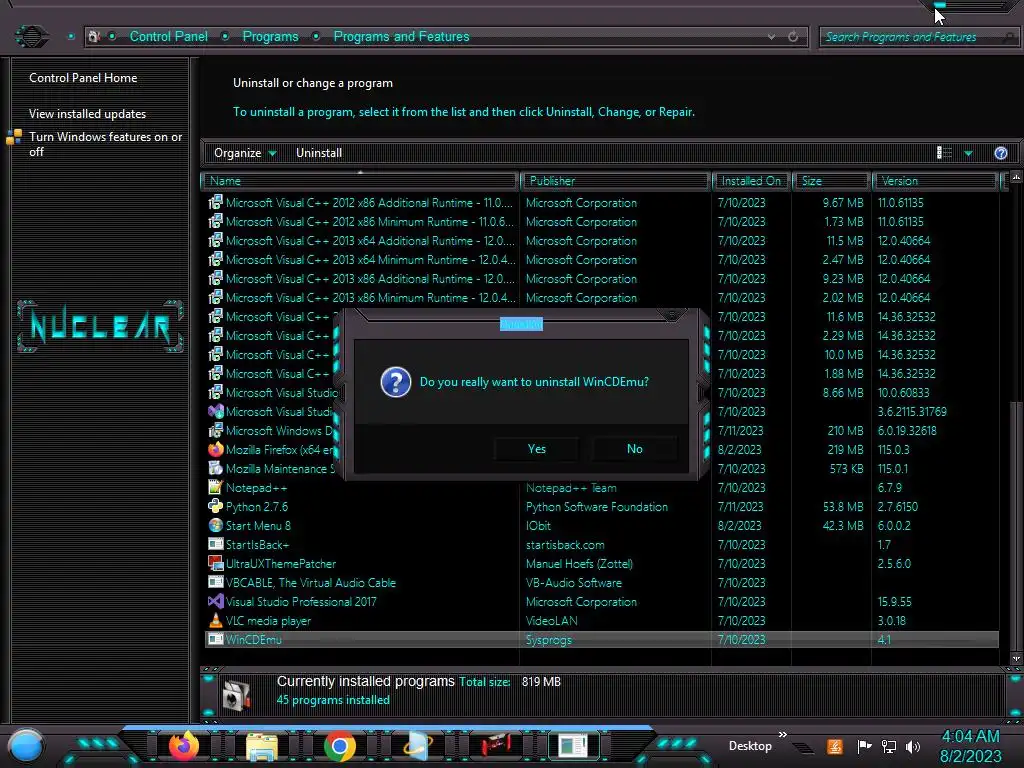The width and height of the screenshot is (1024, 768).
Task: Click the volume speaker tray icon
Action: (x=913, y=746)
